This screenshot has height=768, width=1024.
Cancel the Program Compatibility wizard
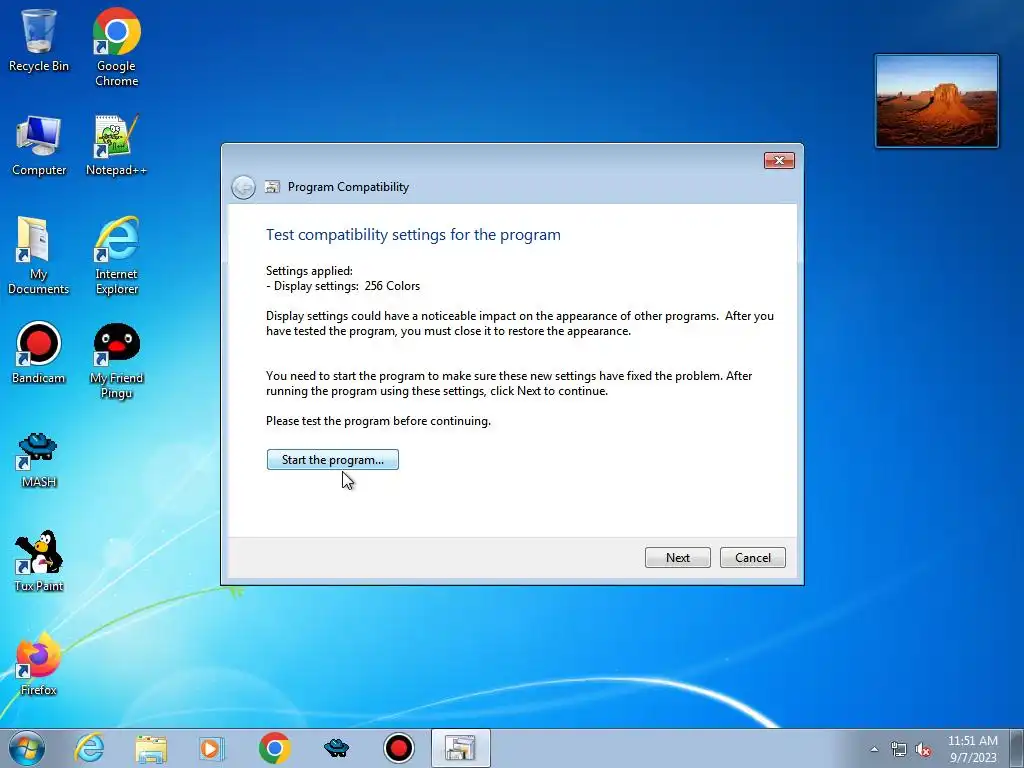coord(752,558)
